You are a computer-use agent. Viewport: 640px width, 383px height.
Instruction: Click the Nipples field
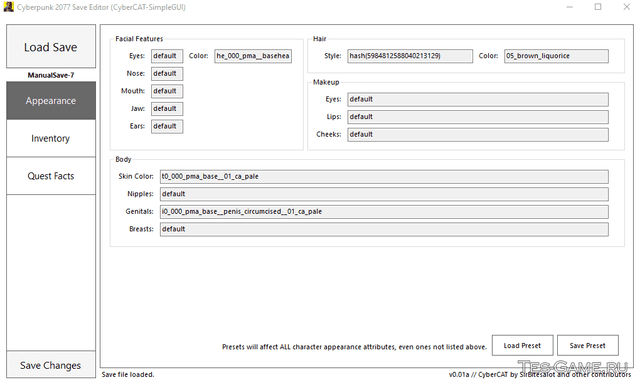click(x=384, y=194)
